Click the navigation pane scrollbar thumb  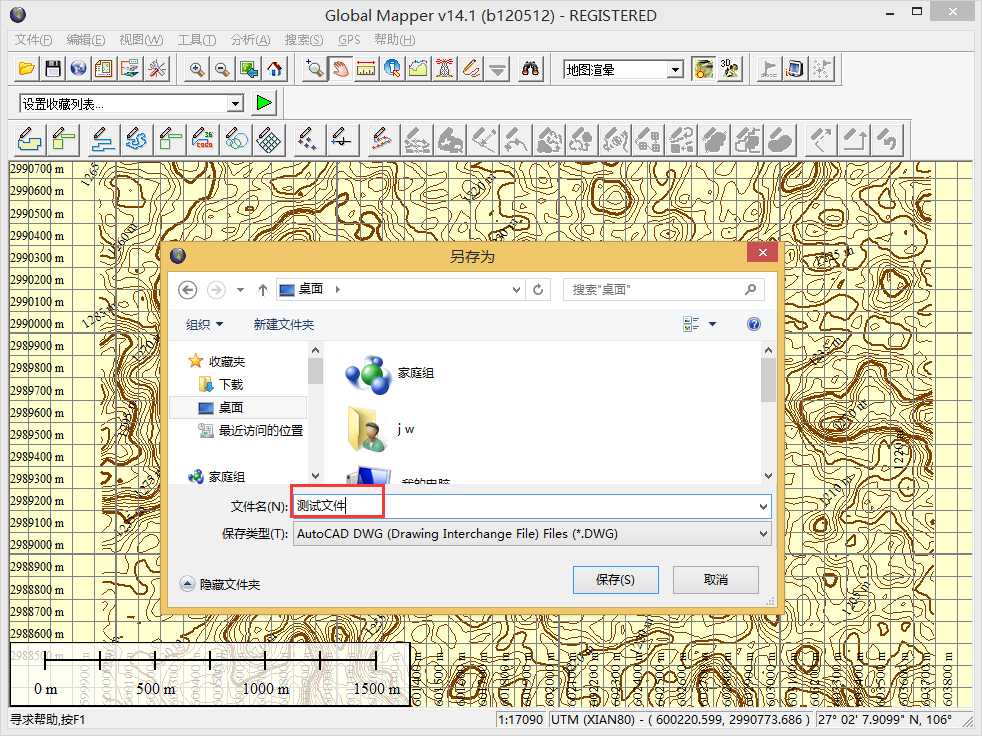click(x=315, y=371)
